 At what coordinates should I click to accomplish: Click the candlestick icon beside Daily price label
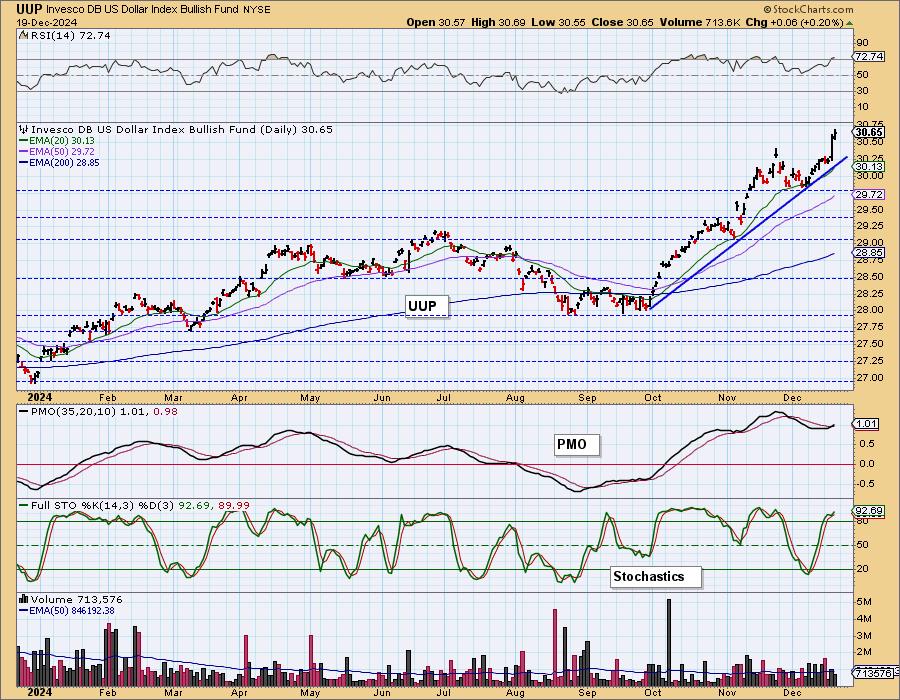click(24, 130)
